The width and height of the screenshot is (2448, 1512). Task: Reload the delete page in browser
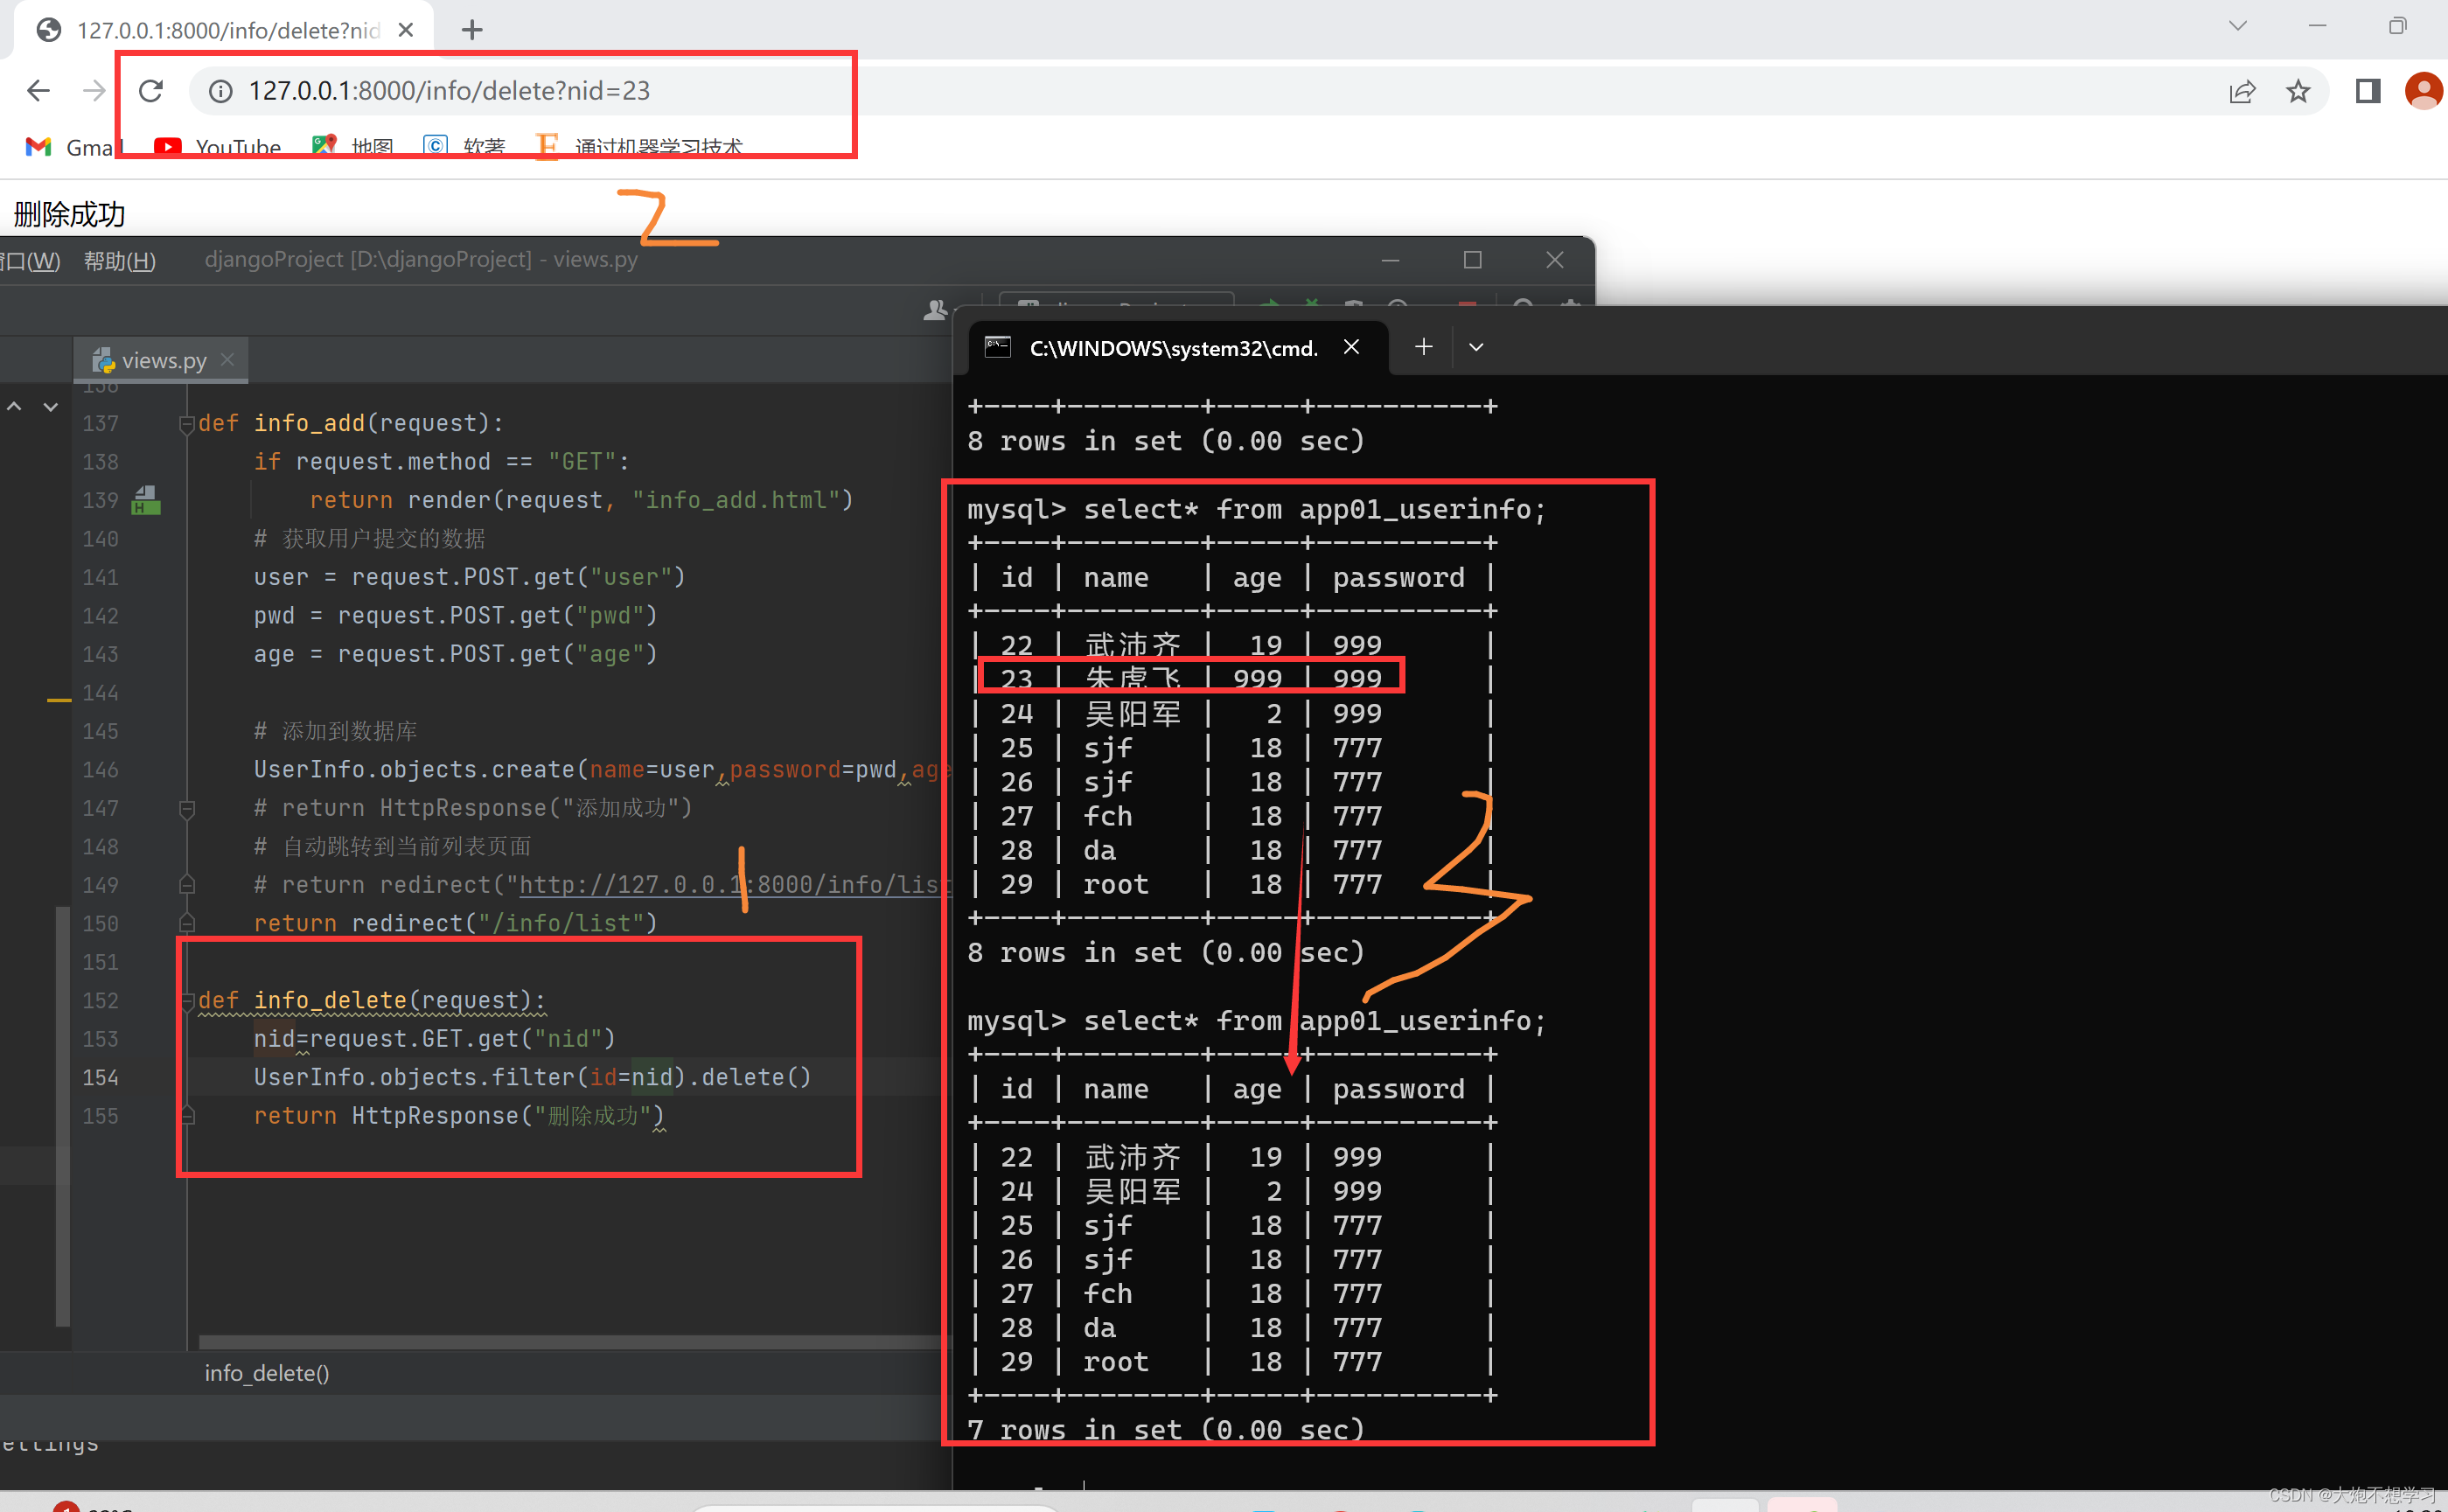click(x=151, y=91)
